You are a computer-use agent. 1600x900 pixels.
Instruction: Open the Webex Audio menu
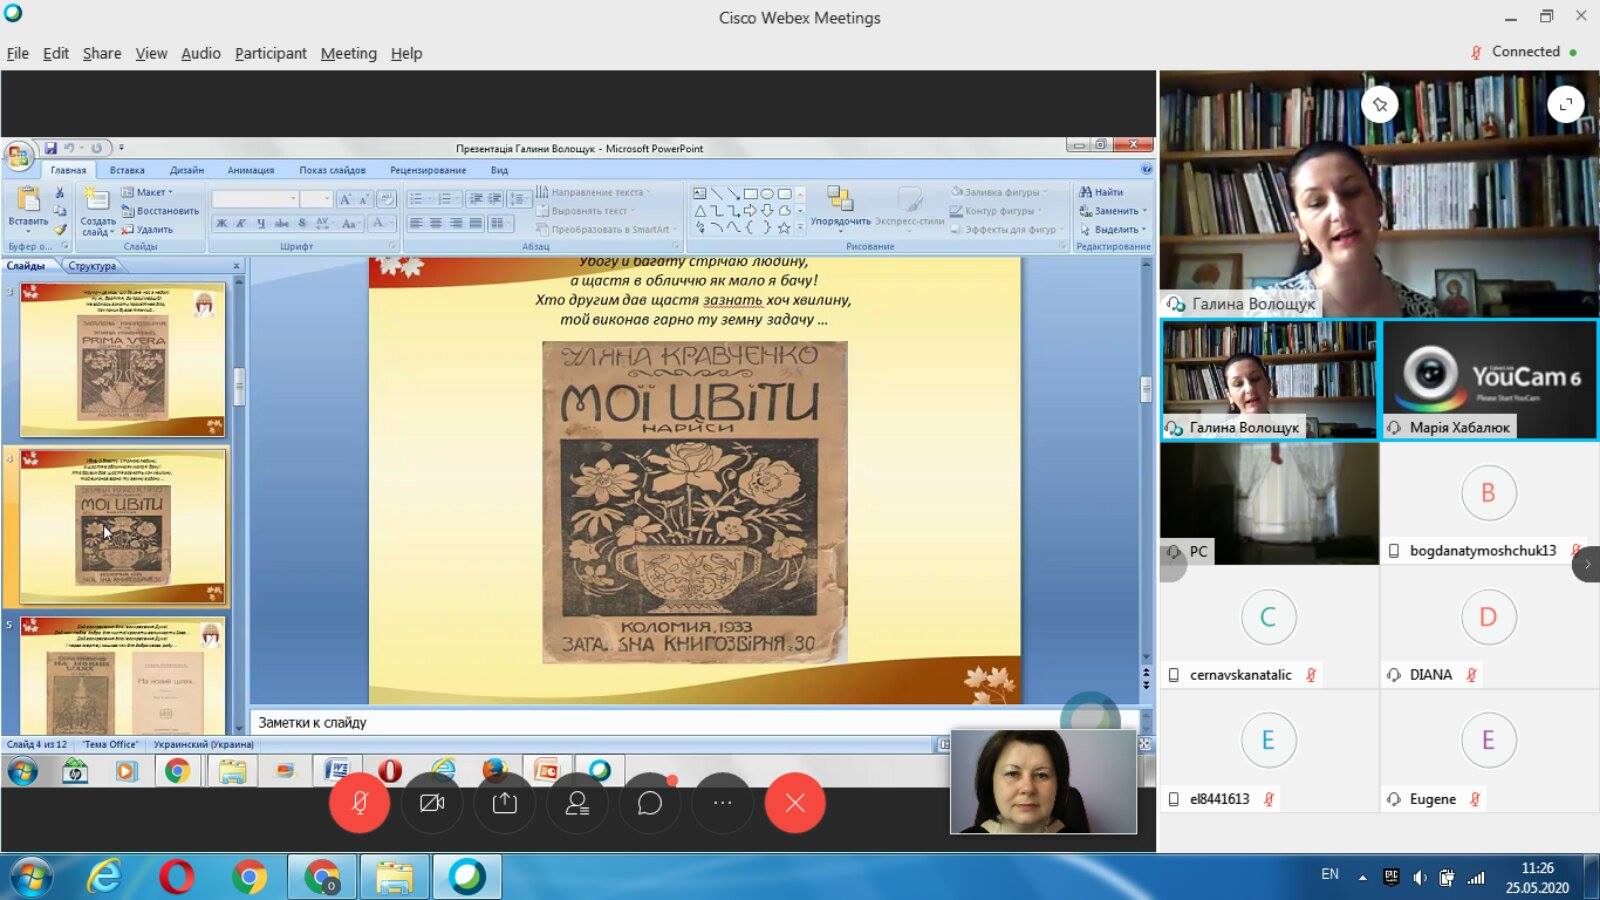point(201,53)
